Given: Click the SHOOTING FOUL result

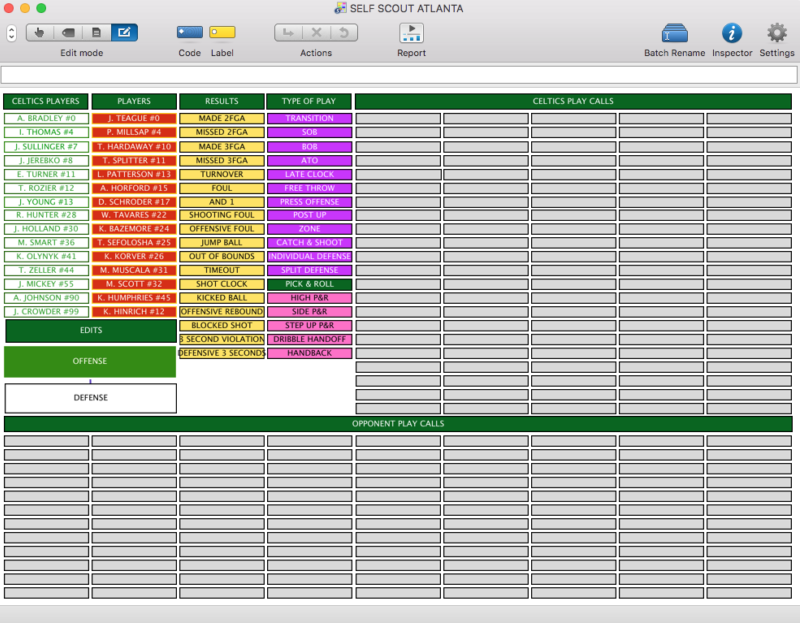Looking at the screenshot, I should (222, 215).
